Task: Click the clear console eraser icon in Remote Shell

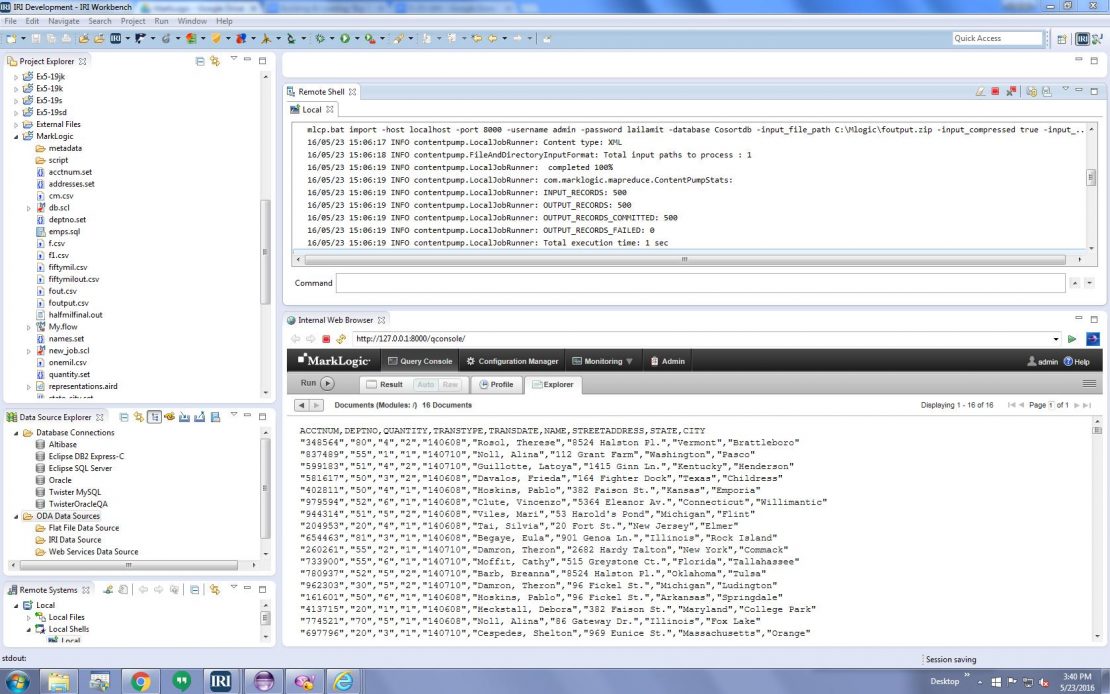Action: pyautogui.click(x=980, y=91)
